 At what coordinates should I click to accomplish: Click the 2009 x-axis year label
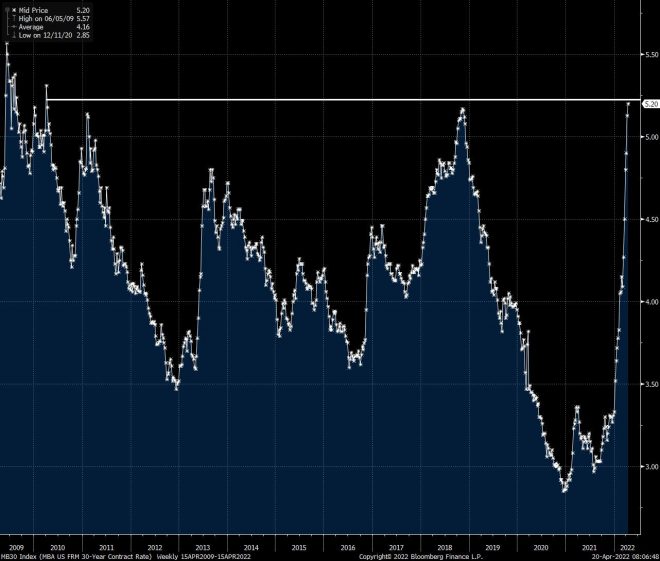[16, 548]
